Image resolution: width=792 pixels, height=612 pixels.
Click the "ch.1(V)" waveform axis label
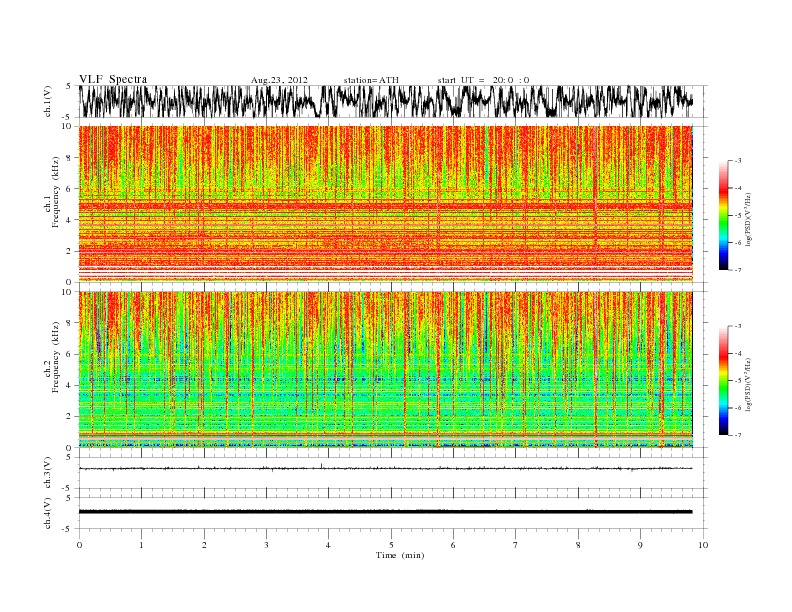48,101
